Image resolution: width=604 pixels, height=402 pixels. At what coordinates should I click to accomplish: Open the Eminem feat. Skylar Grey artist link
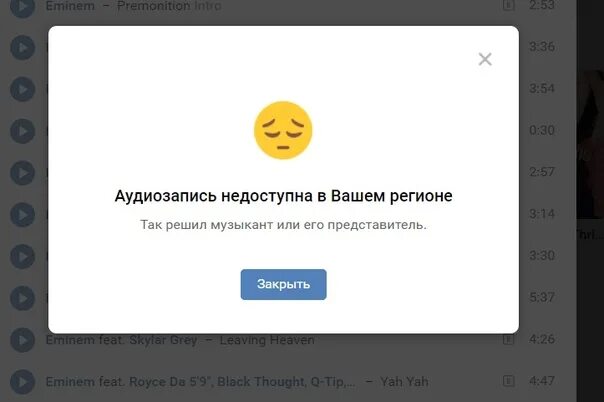[x=122, y=340]
